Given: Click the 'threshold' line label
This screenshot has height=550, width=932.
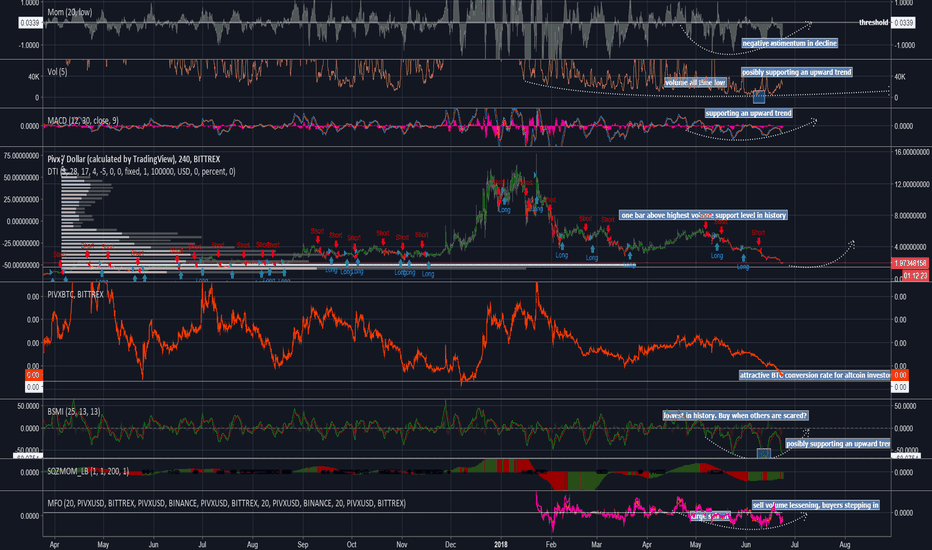Looking at the screenshot, I should tap(873, 23).
